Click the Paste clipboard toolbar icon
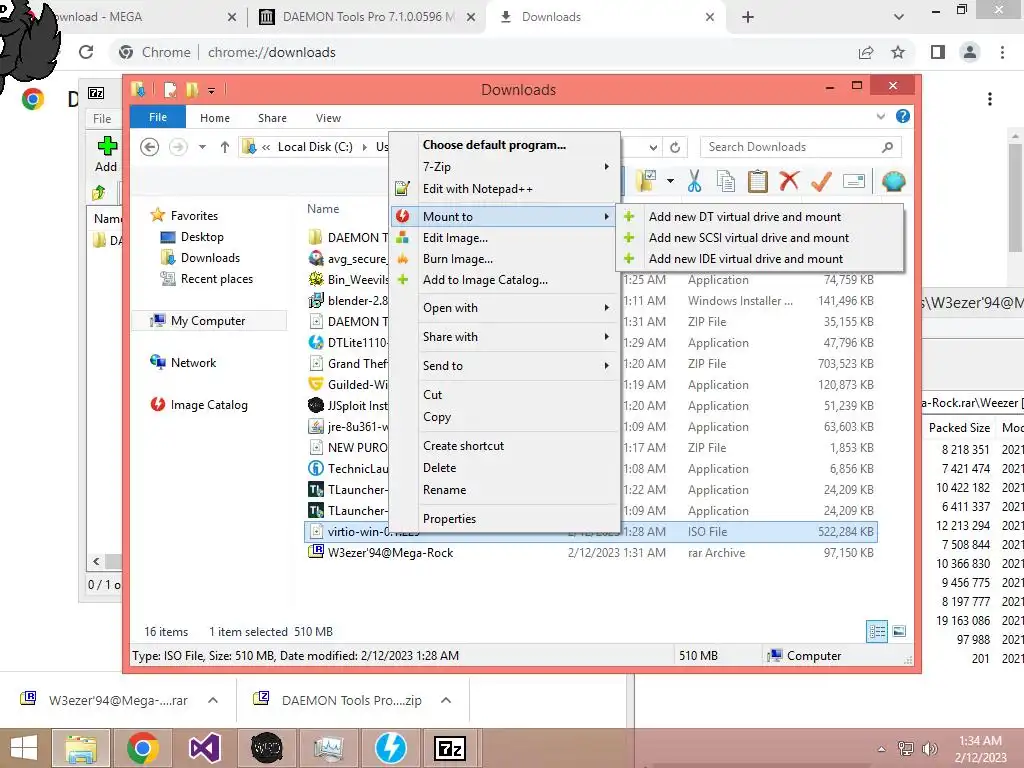Image resolution: width=1024 pixels, height=768 pixels. (758, 181)
